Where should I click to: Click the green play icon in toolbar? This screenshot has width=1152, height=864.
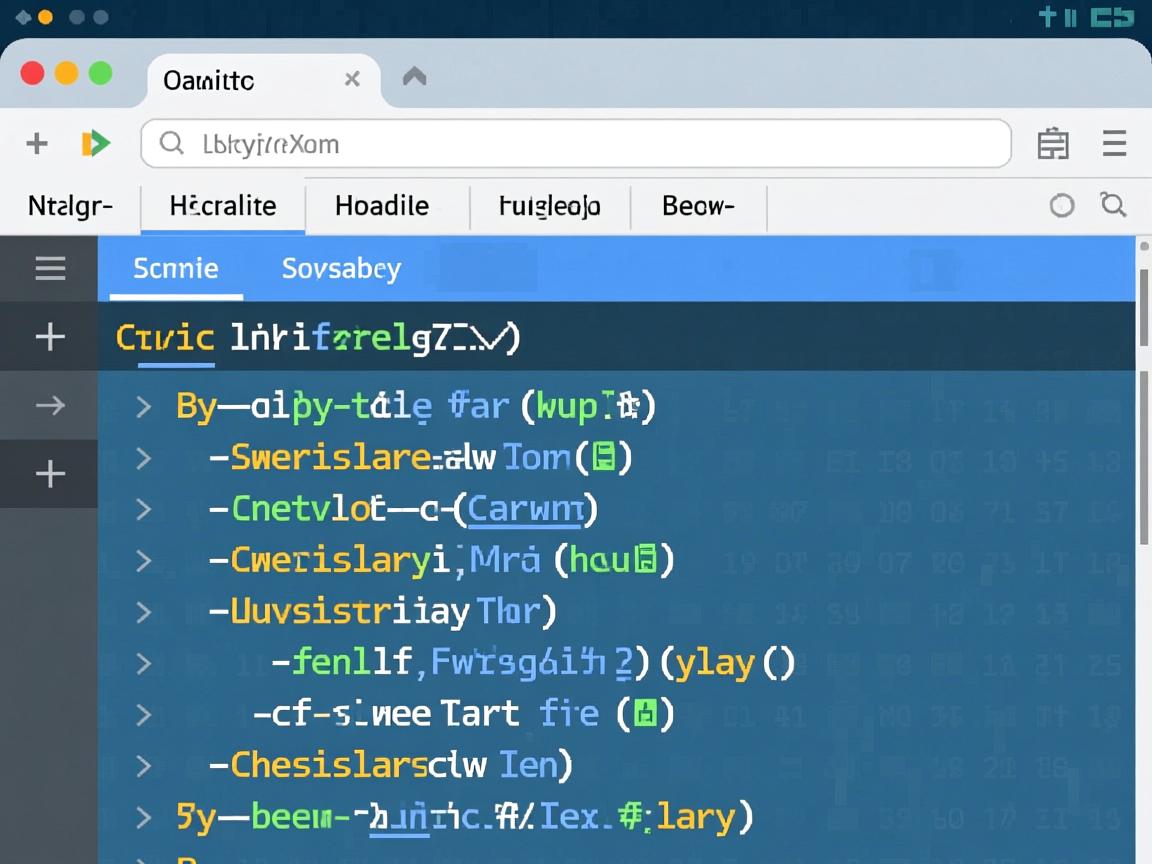(x=95, y=144)
